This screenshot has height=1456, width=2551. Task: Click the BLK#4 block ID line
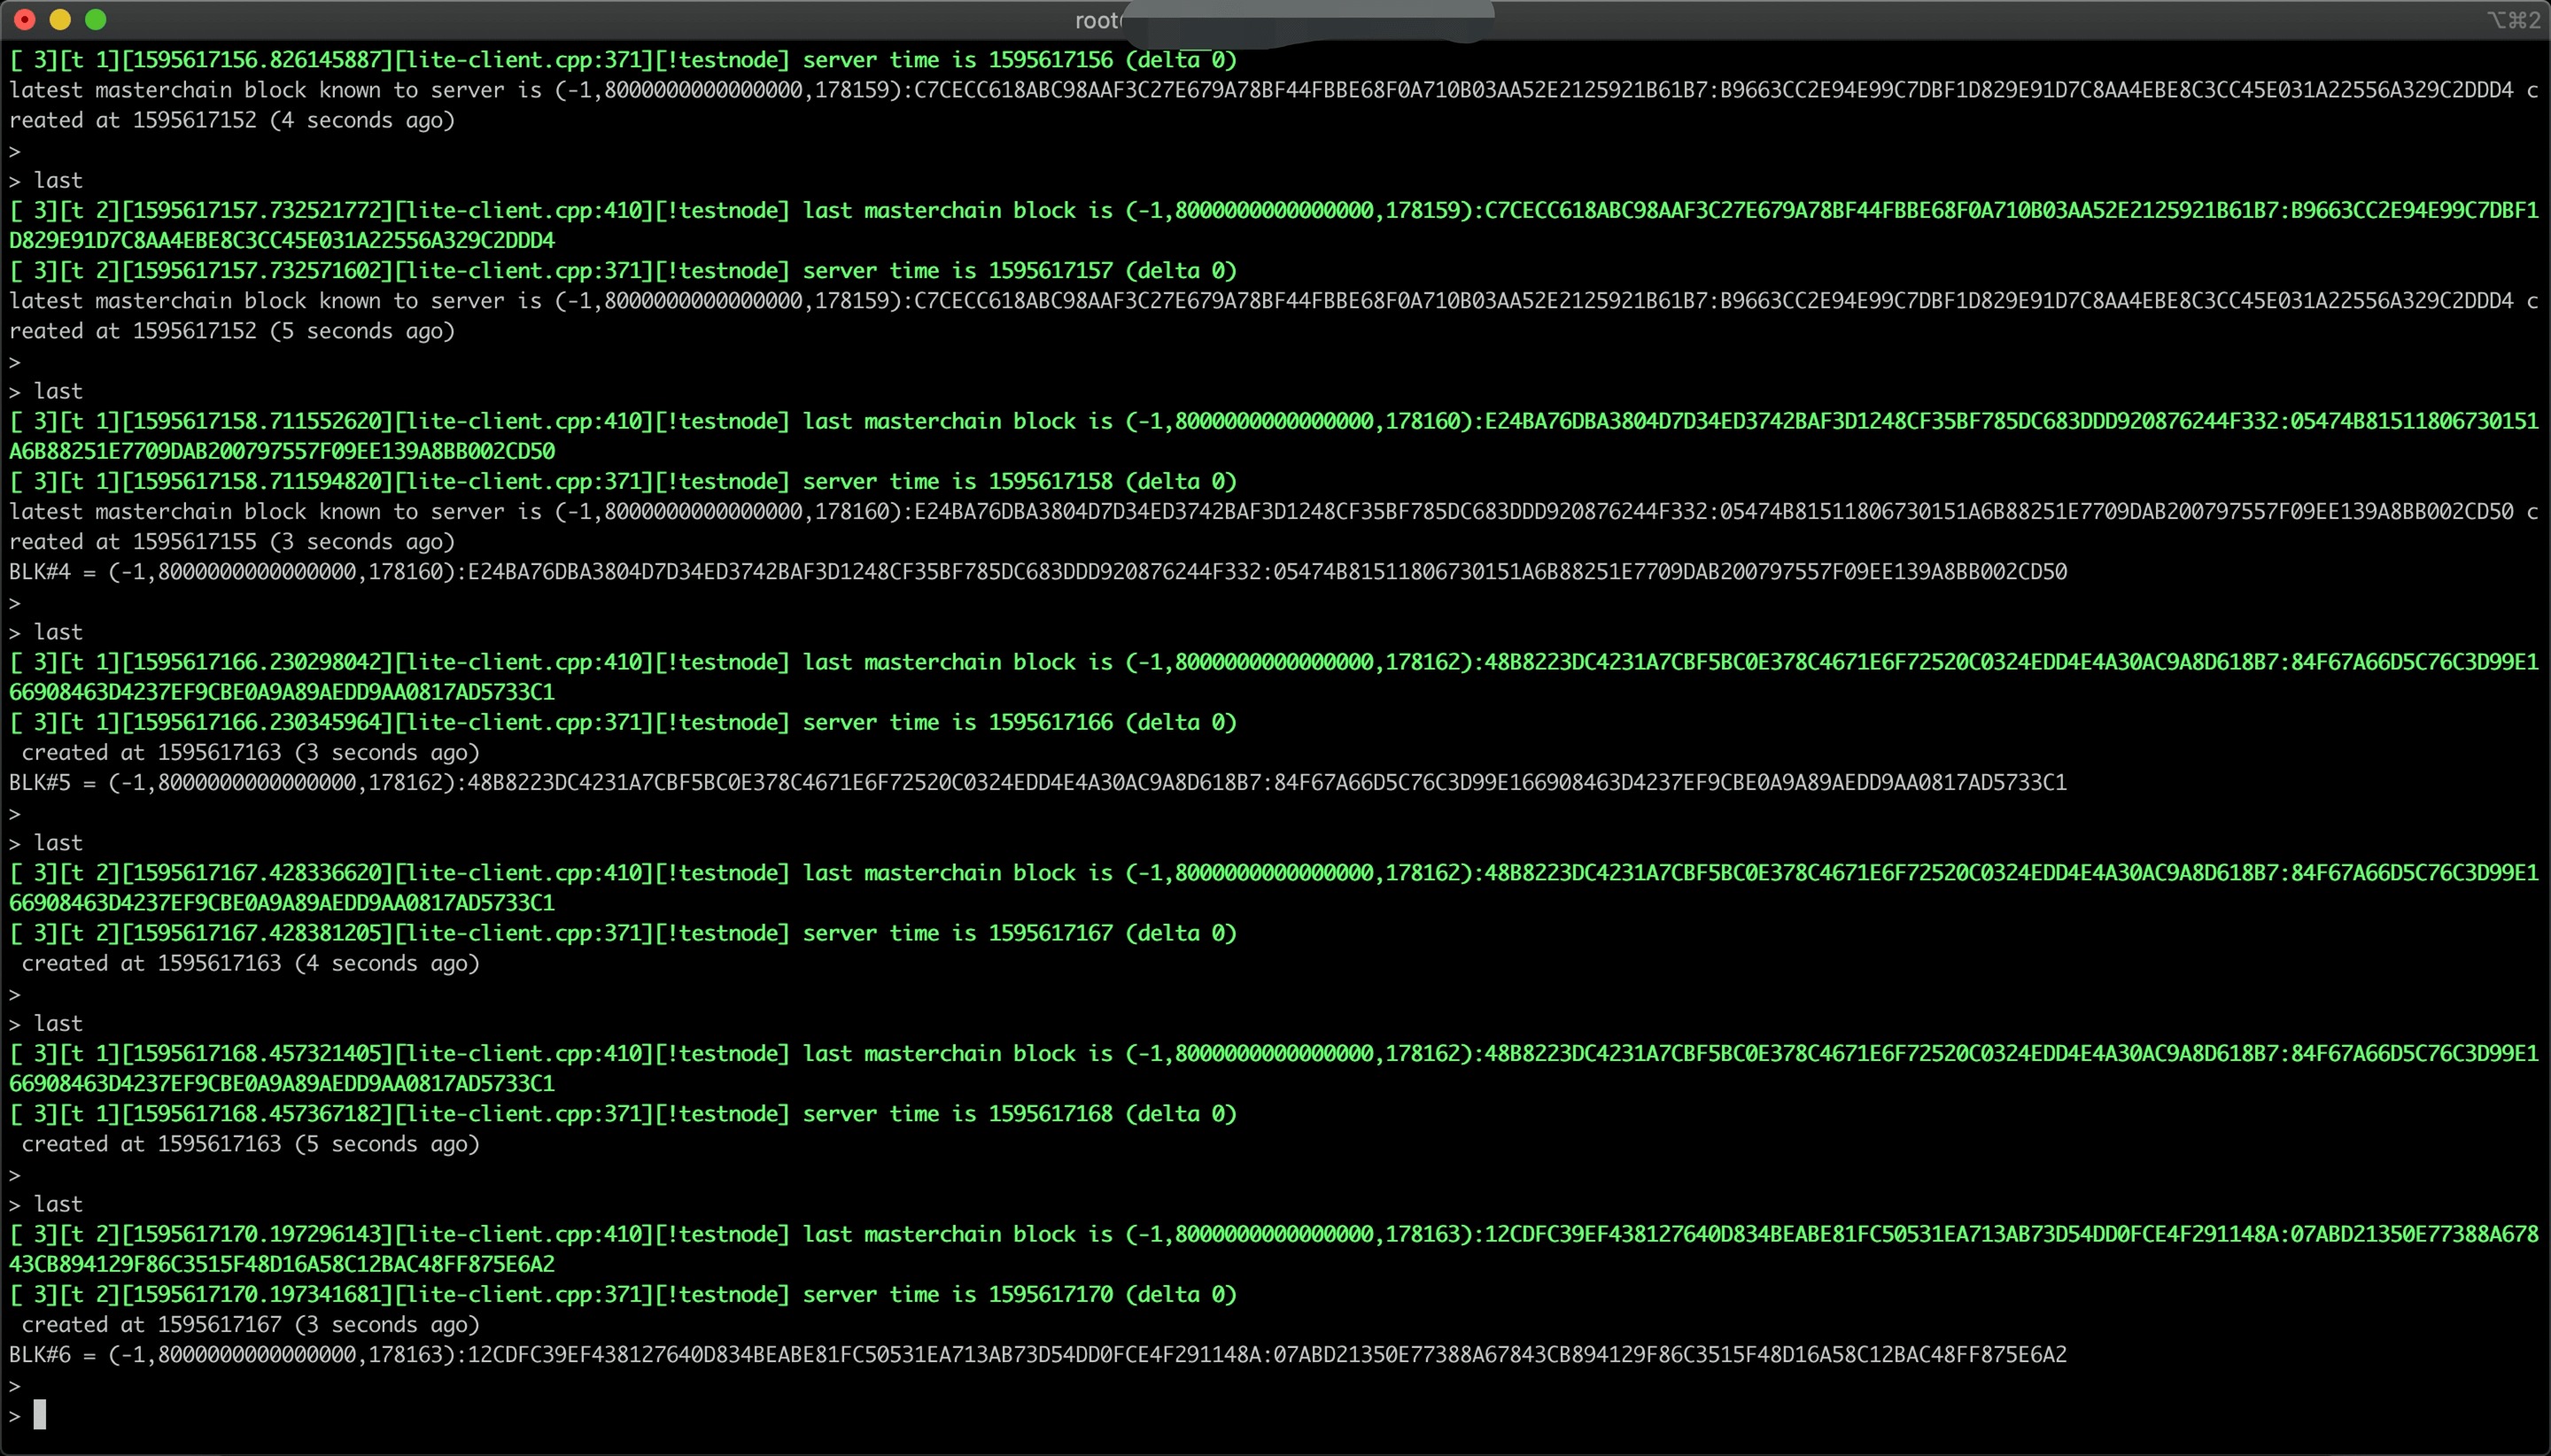pyautogui.click(x=1037, y=572)
